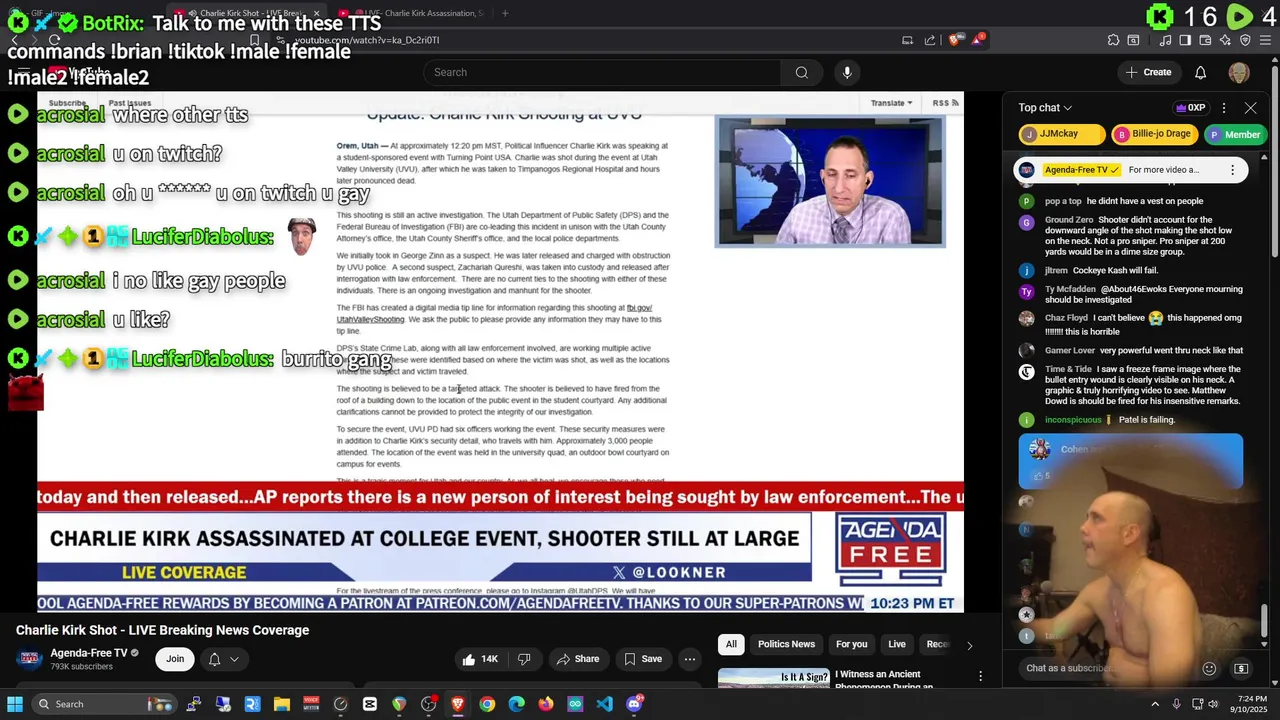Click the install app icon in address bar

907,40
